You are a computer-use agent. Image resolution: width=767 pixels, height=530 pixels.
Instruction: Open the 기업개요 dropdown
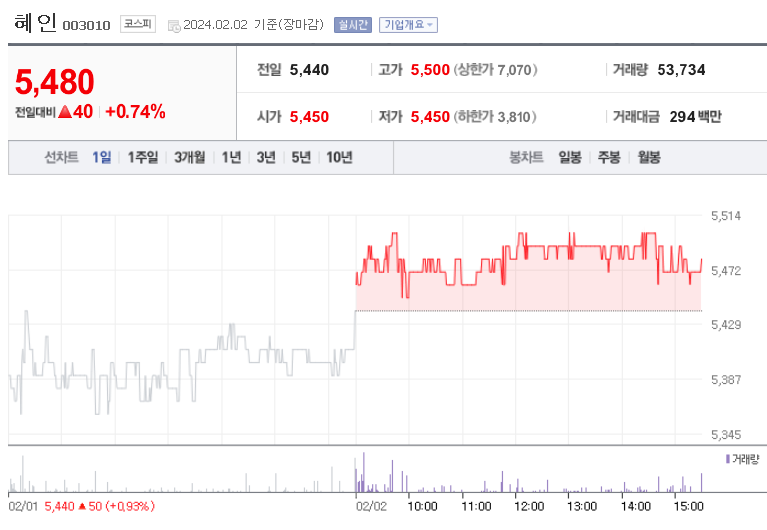pyautogui.click(x=408, y=25)
